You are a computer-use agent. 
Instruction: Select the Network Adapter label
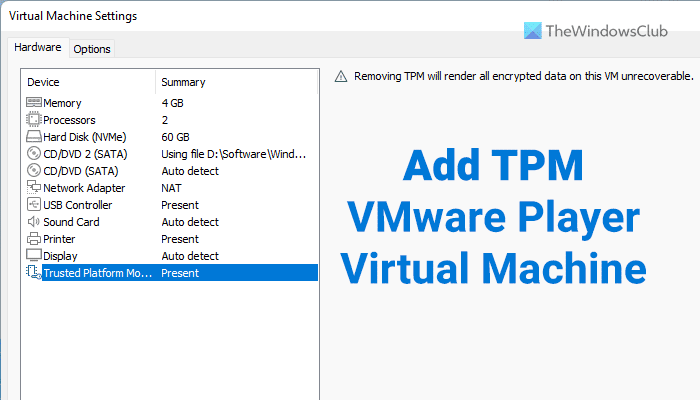(x=84, y=188)
